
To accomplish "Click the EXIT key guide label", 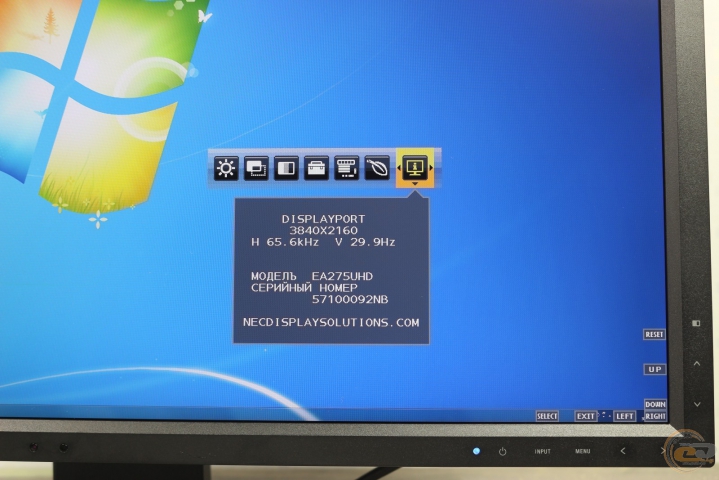I will pos(586,416).
